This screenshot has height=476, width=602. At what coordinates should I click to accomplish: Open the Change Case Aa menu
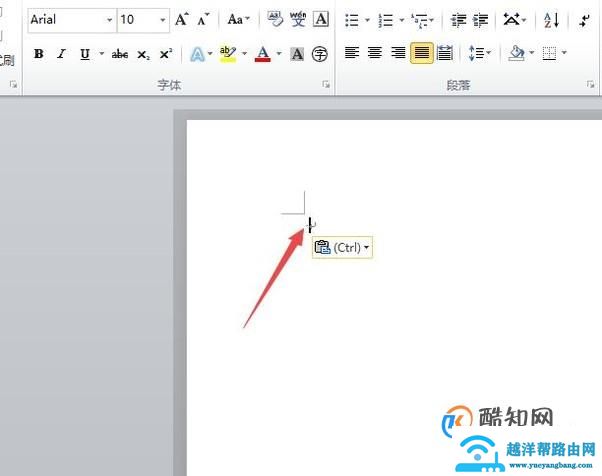[x=238, y=19]
